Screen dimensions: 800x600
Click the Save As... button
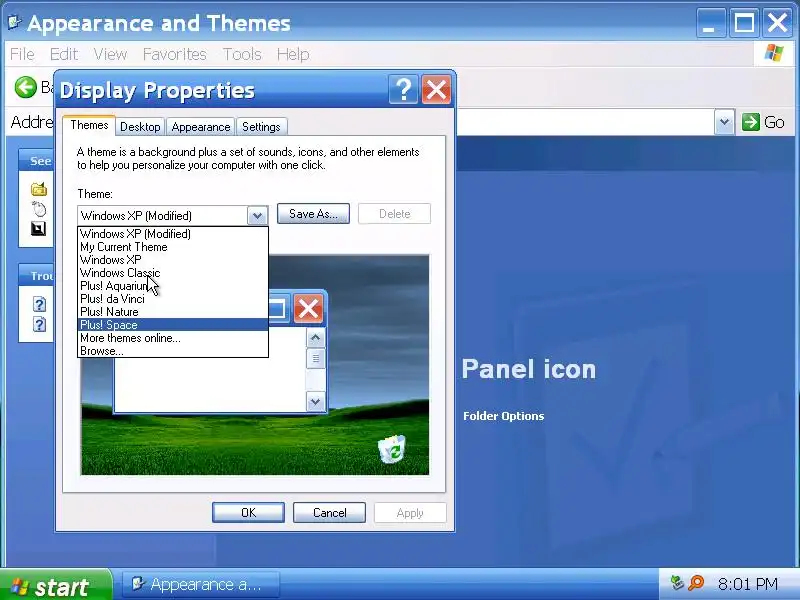click(x=313, y=214)
